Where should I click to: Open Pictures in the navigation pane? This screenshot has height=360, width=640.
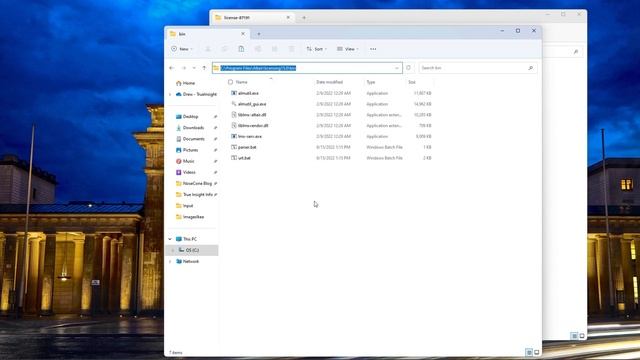(190, 150)
